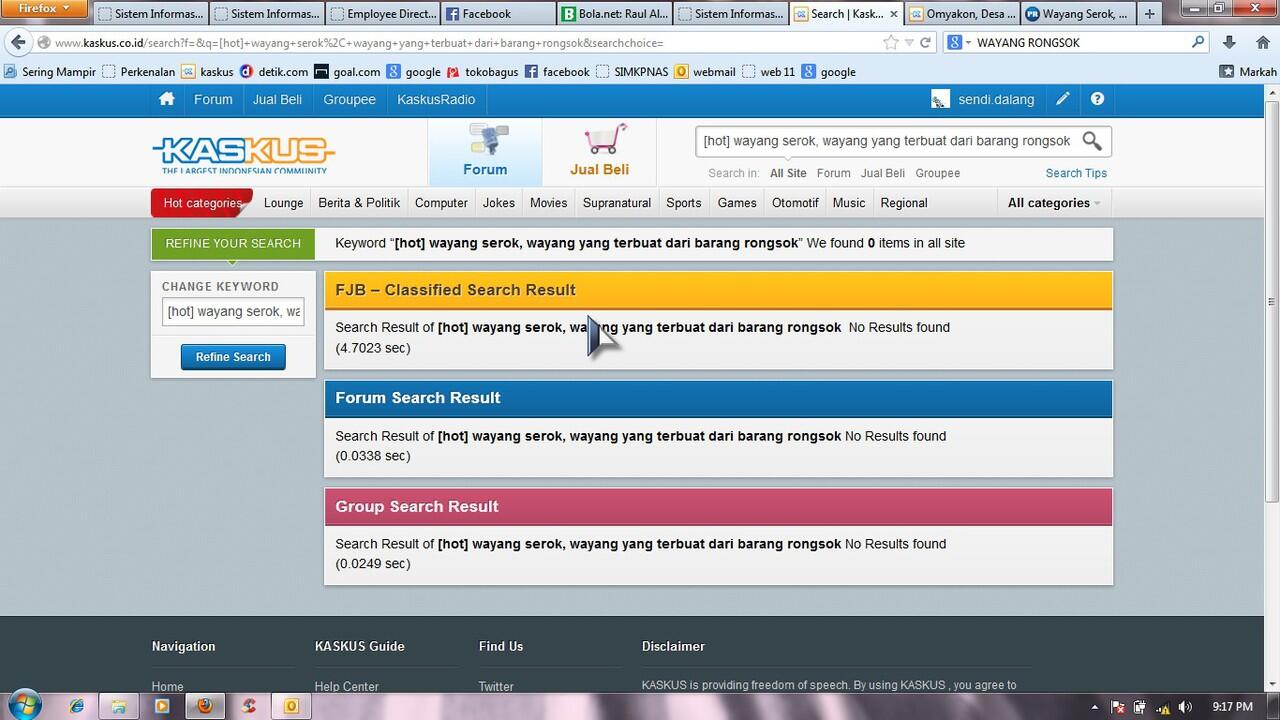
Task: Open the Twitter footer link
Action: click(496, 687)
